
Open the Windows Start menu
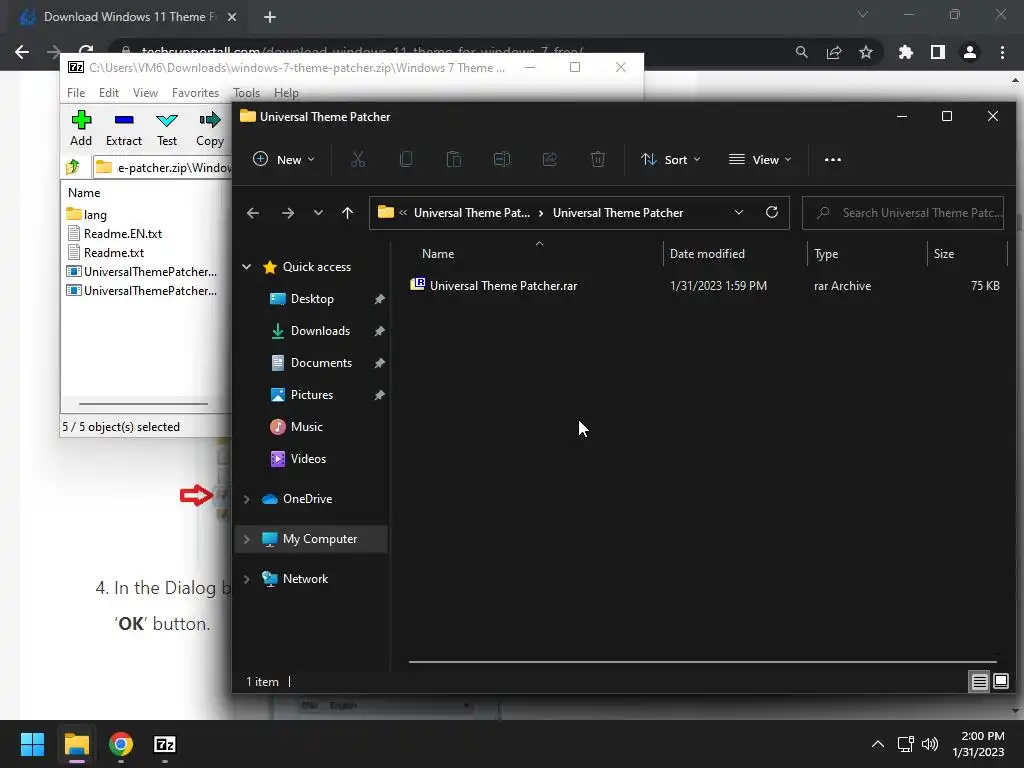32,744
